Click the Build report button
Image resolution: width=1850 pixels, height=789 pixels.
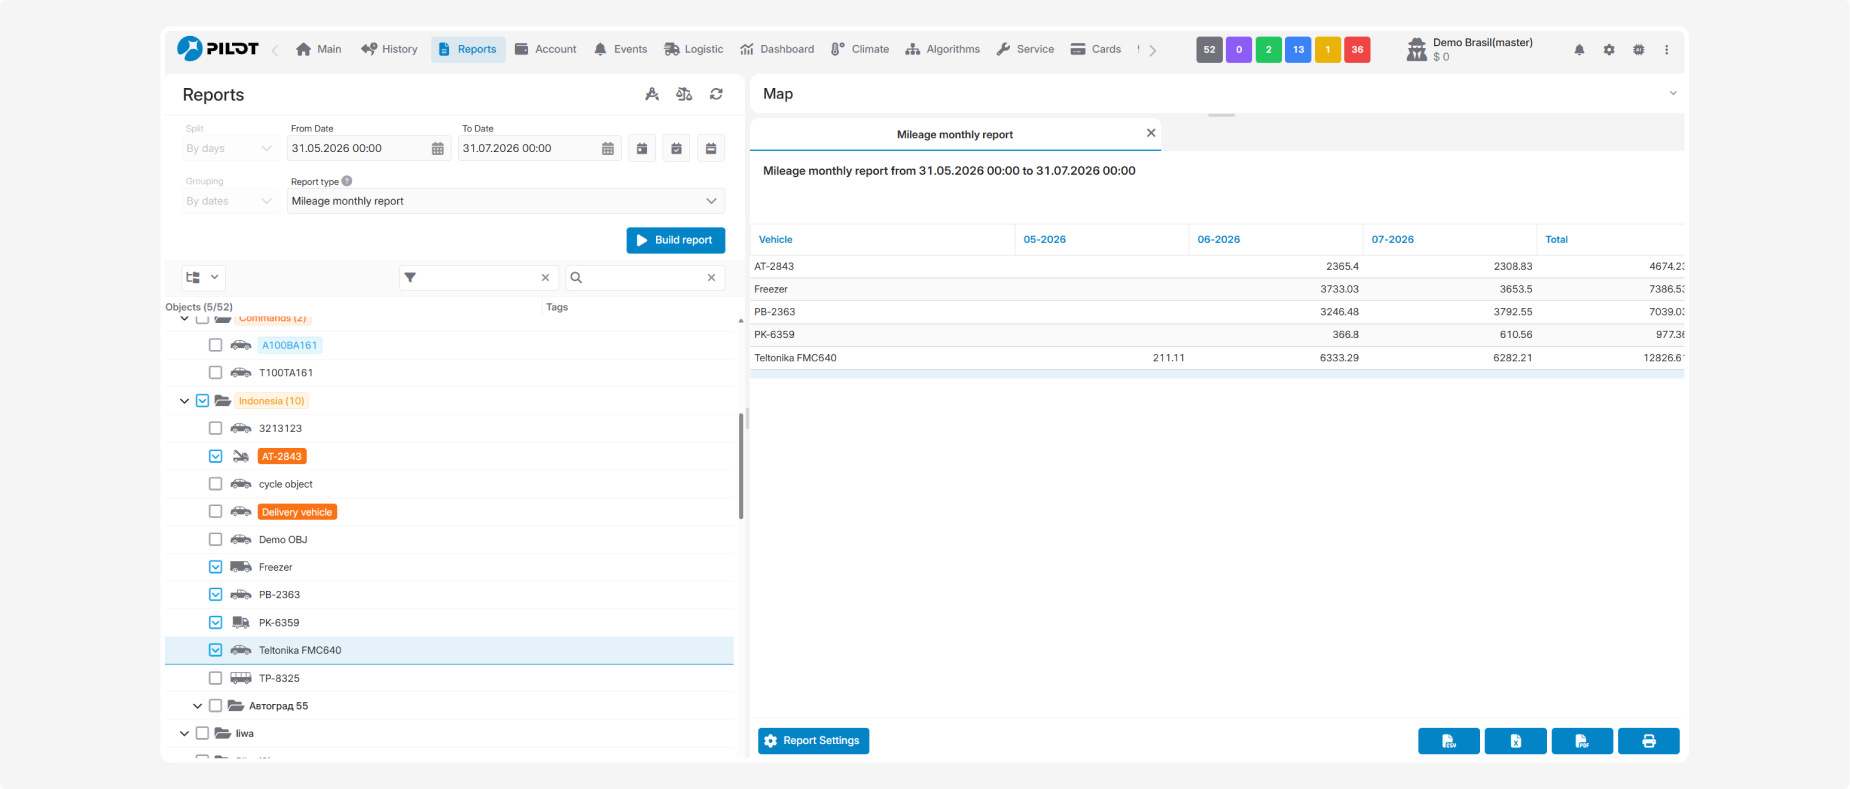pos(676,240)
